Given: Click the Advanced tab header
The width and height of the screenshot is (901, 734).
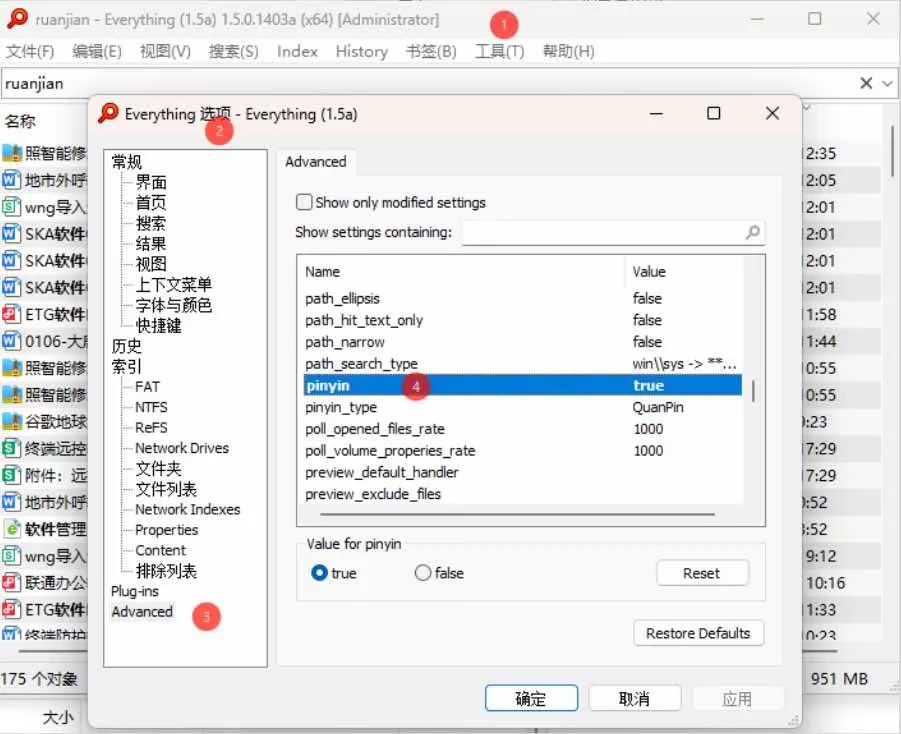Looking at the screenshot, I should 315,162.
